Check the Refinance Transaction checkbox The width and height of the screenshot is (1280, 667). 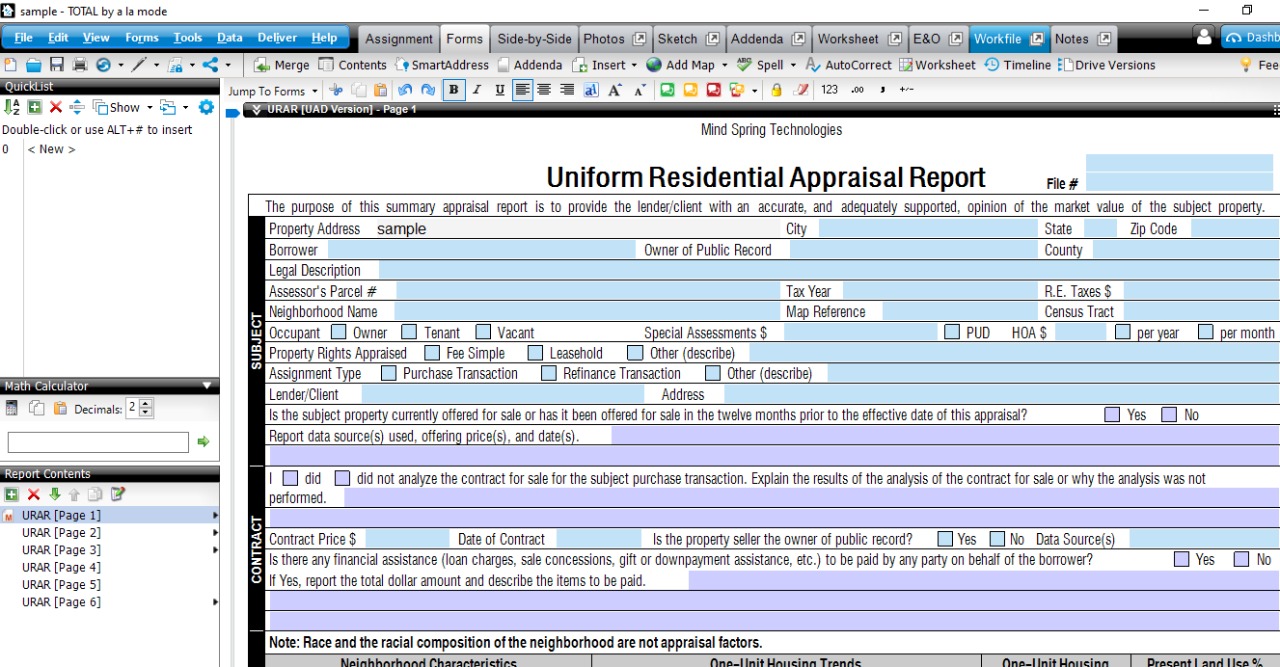548,373
